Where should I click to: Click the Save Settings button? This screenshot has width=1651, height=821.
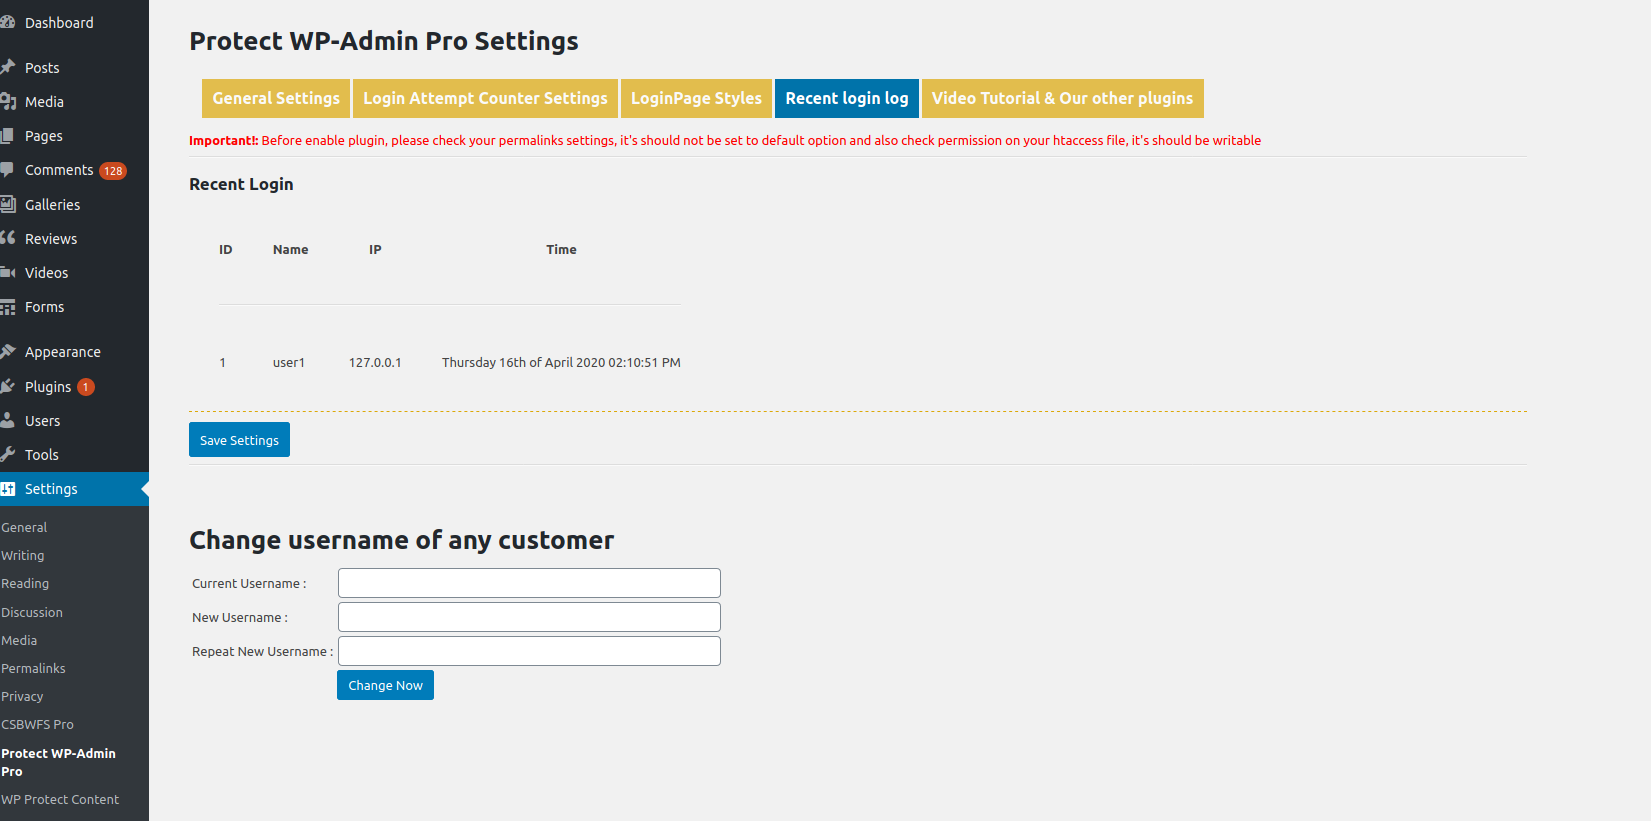coord(239,440)
